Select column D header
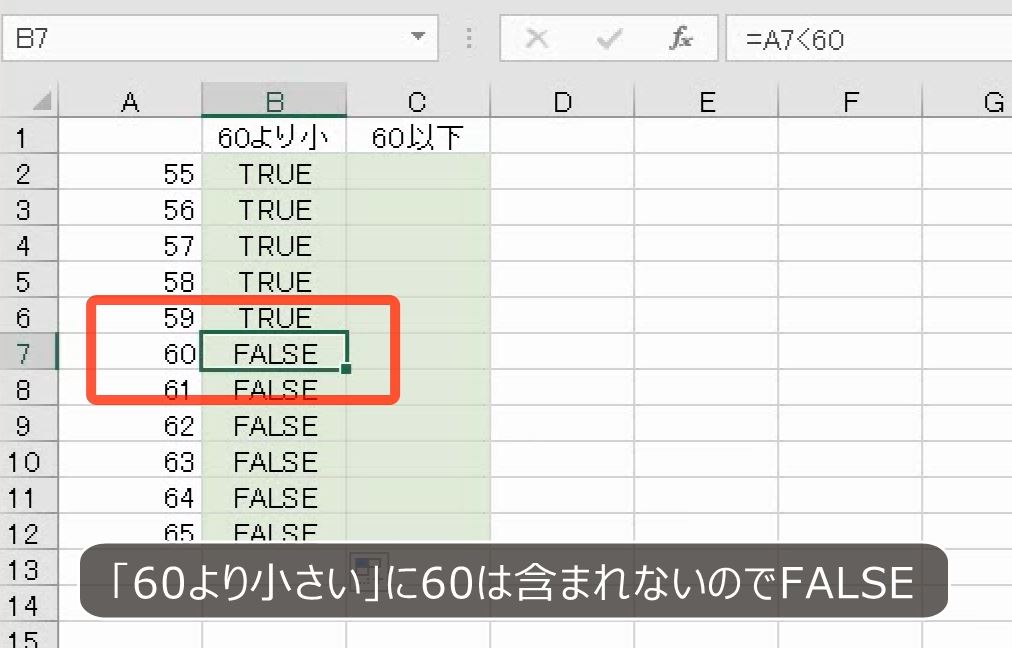The height and width of the screenshot is (648, 1012). pos(562,101)
